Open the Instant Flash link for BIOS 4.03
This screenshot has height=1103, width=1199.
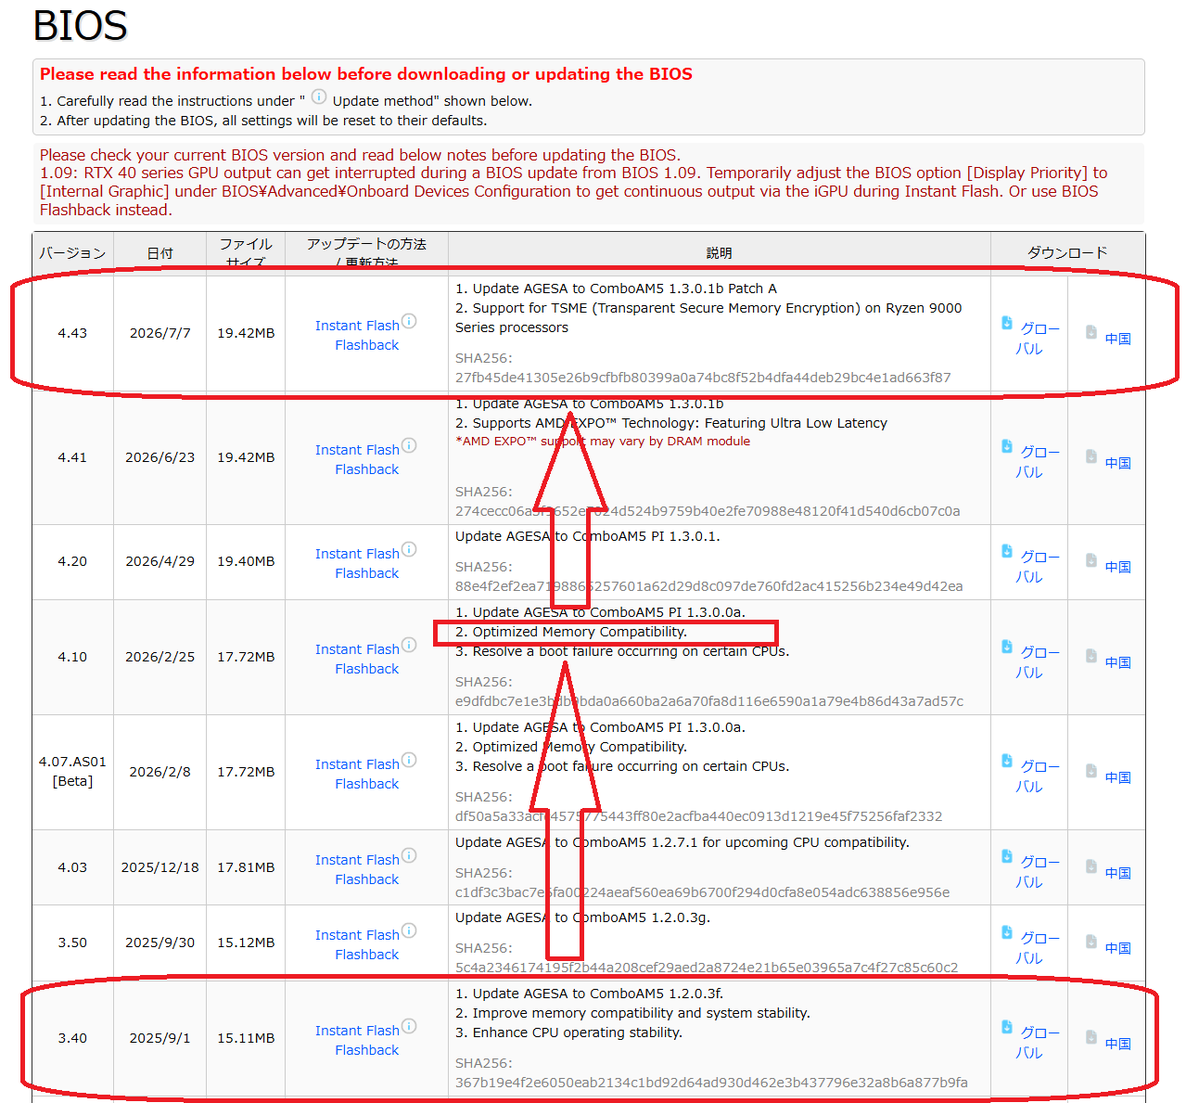pyautogui.click(x=357, y=861)
